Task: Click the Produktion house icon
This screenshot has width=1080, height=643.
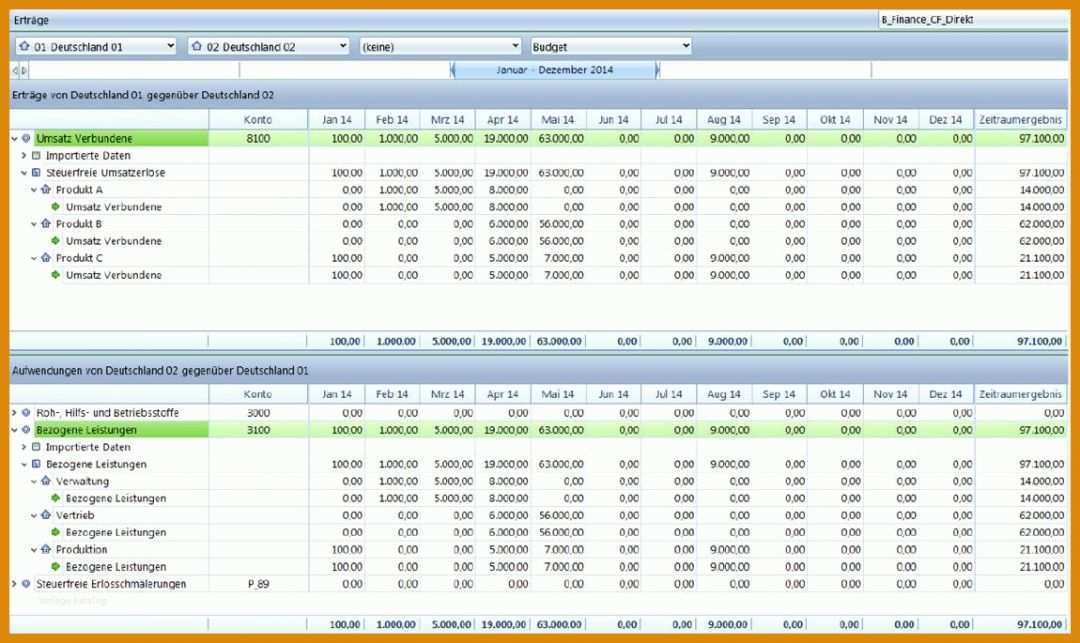Action: (46, 549)
